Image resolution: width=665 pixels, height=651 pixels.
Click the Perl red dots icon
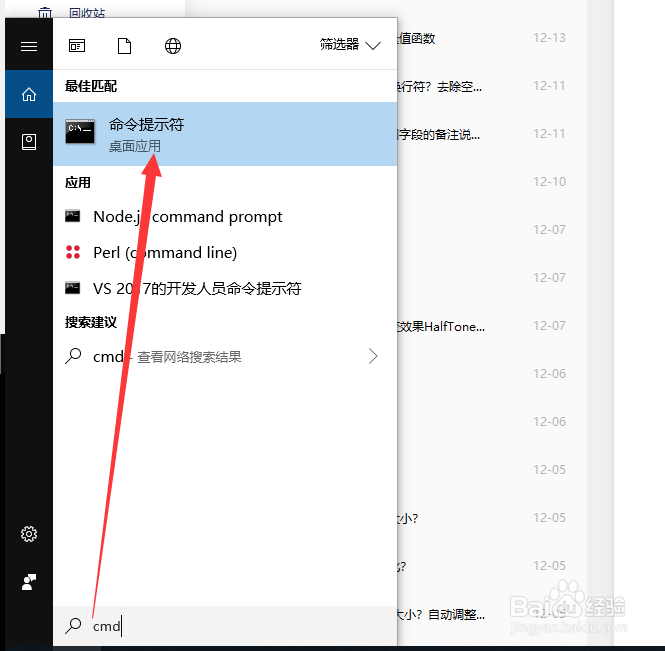point(73,252)
